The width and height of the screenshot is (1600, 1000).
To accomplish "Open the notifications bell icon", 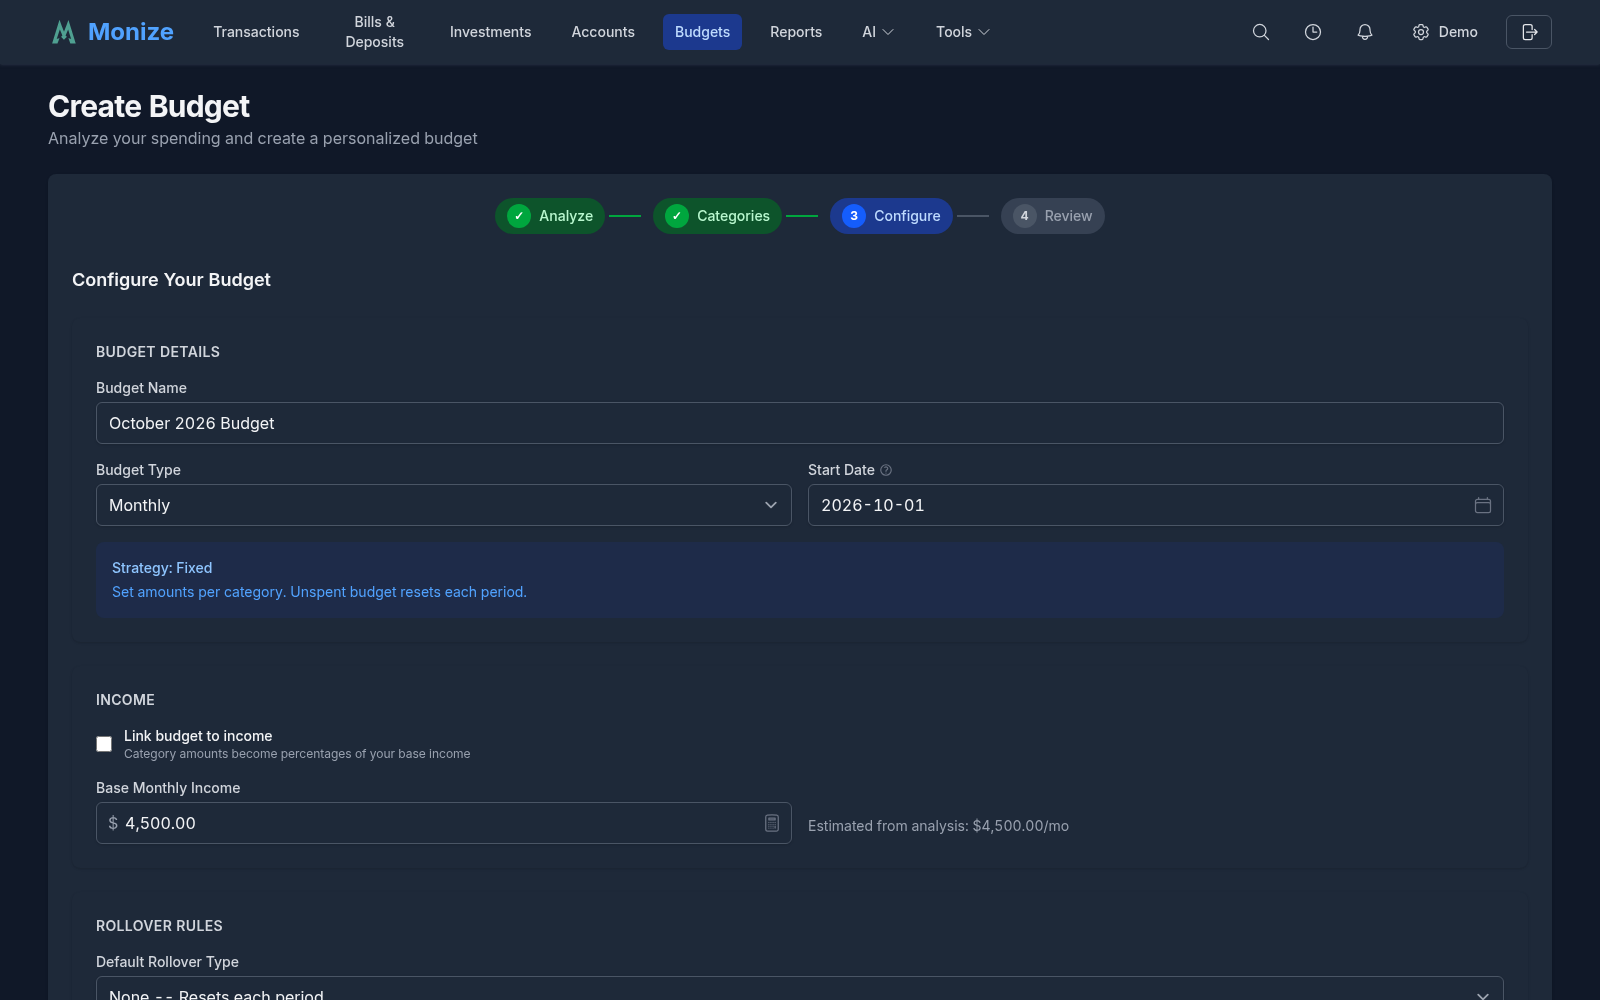I will [1365, 32].
